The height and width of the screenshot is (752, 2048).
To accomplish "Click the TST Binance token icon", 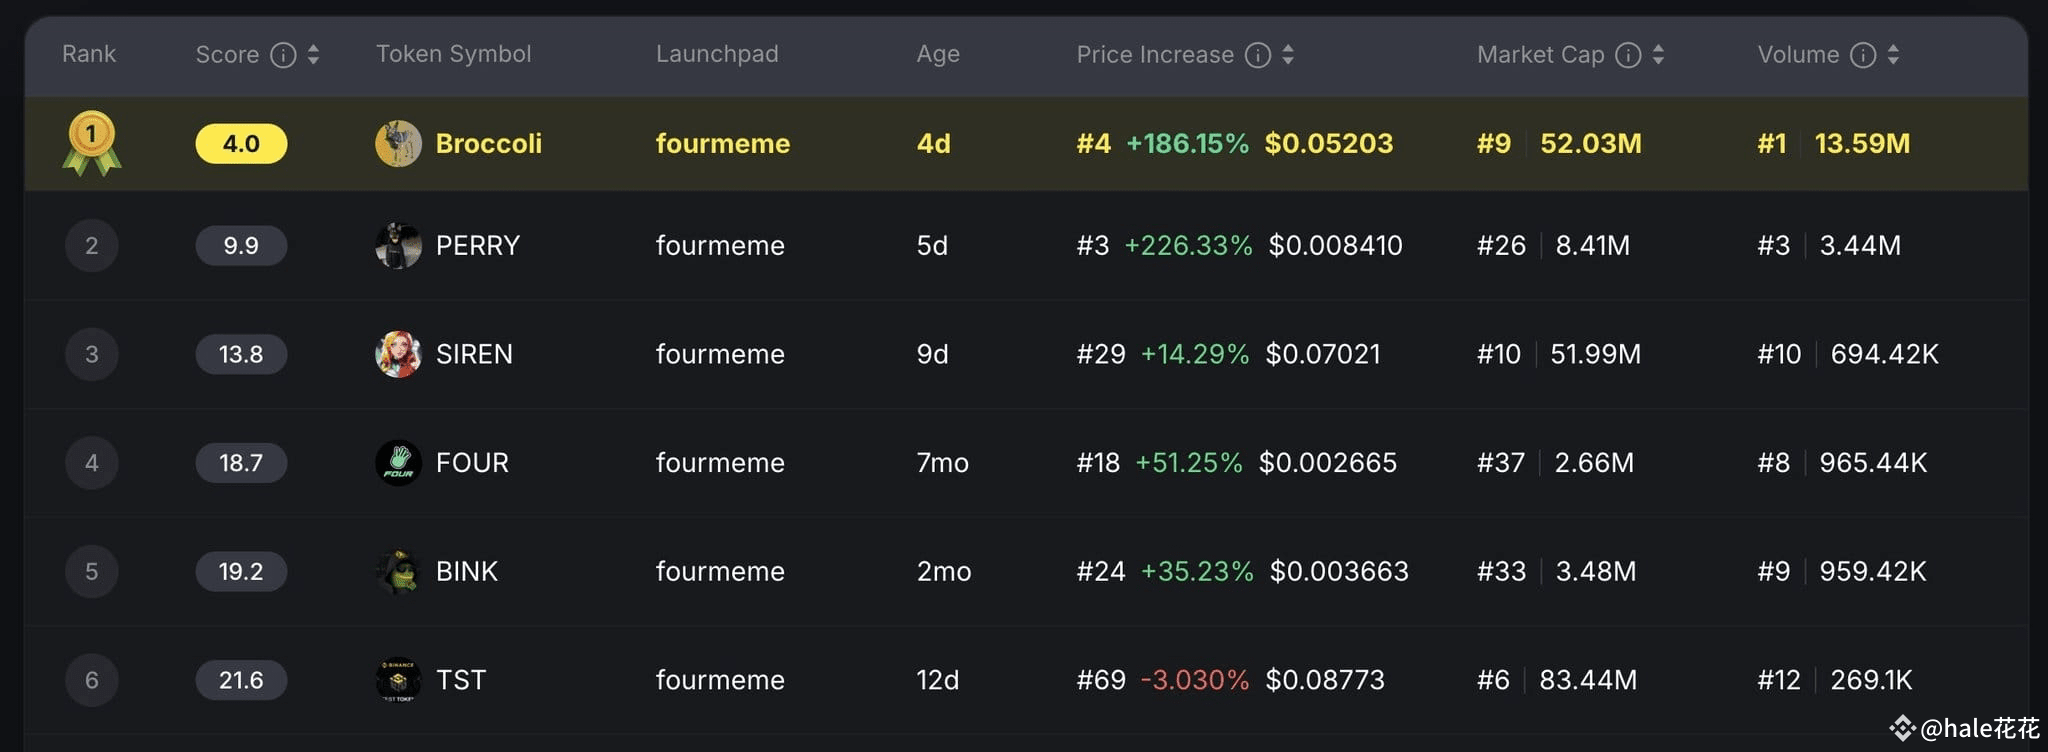I will coord(396,679).
